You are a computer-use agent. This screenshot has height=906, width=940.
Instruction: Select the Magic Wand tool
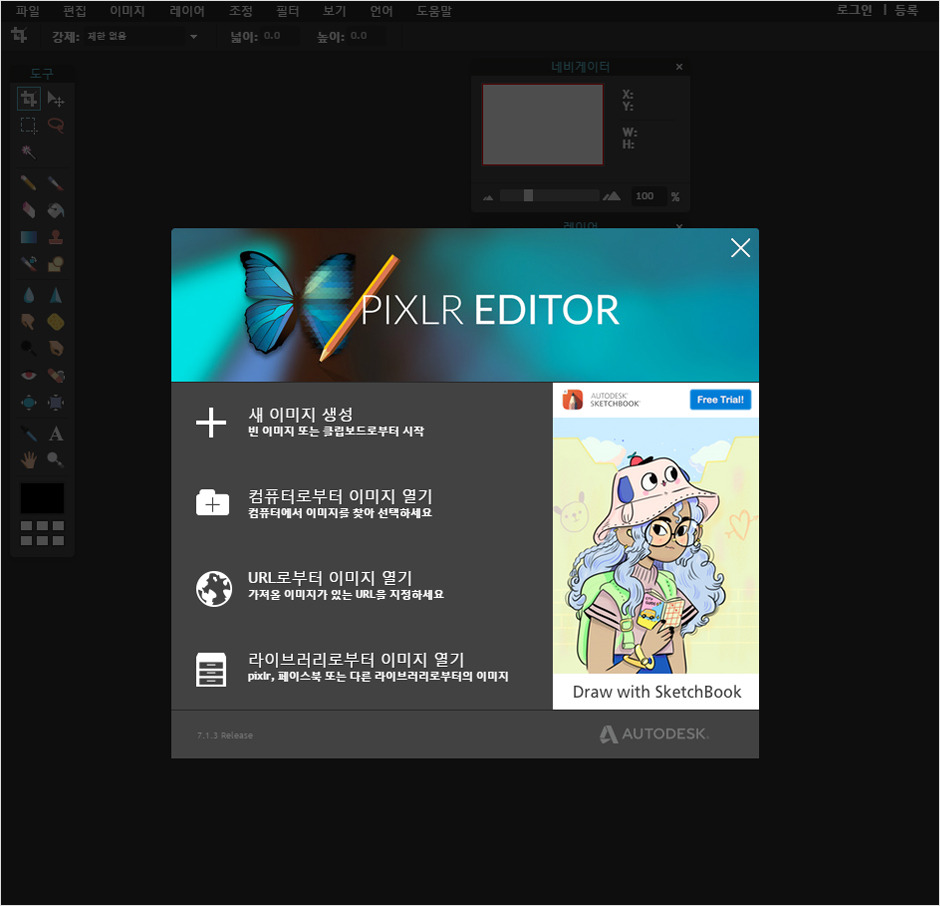29,152
